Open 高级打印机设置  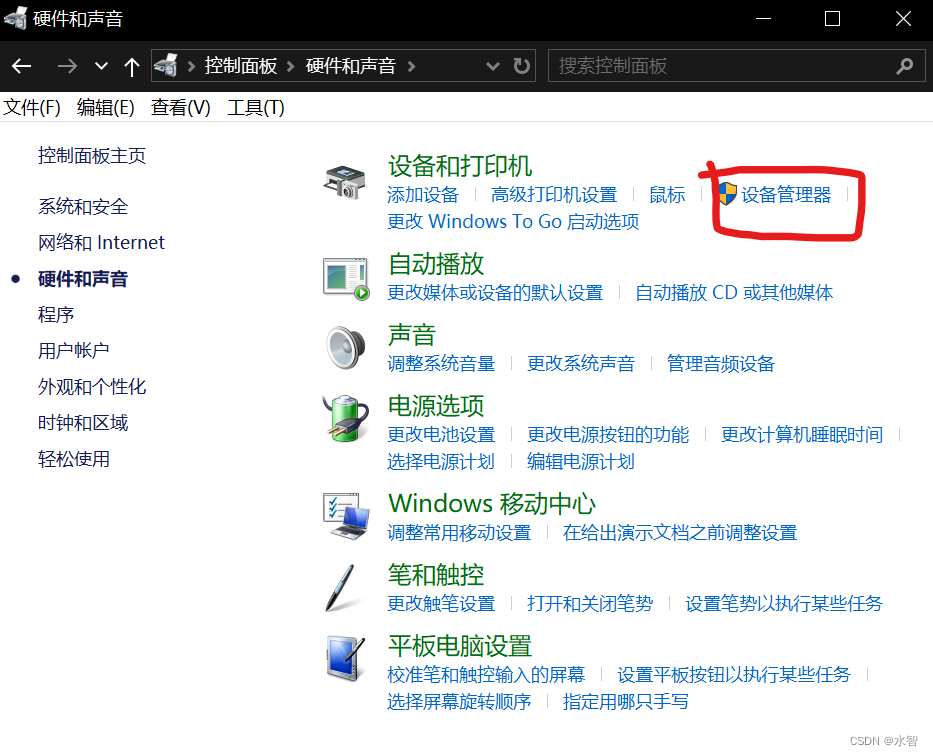tap(554, 195)
